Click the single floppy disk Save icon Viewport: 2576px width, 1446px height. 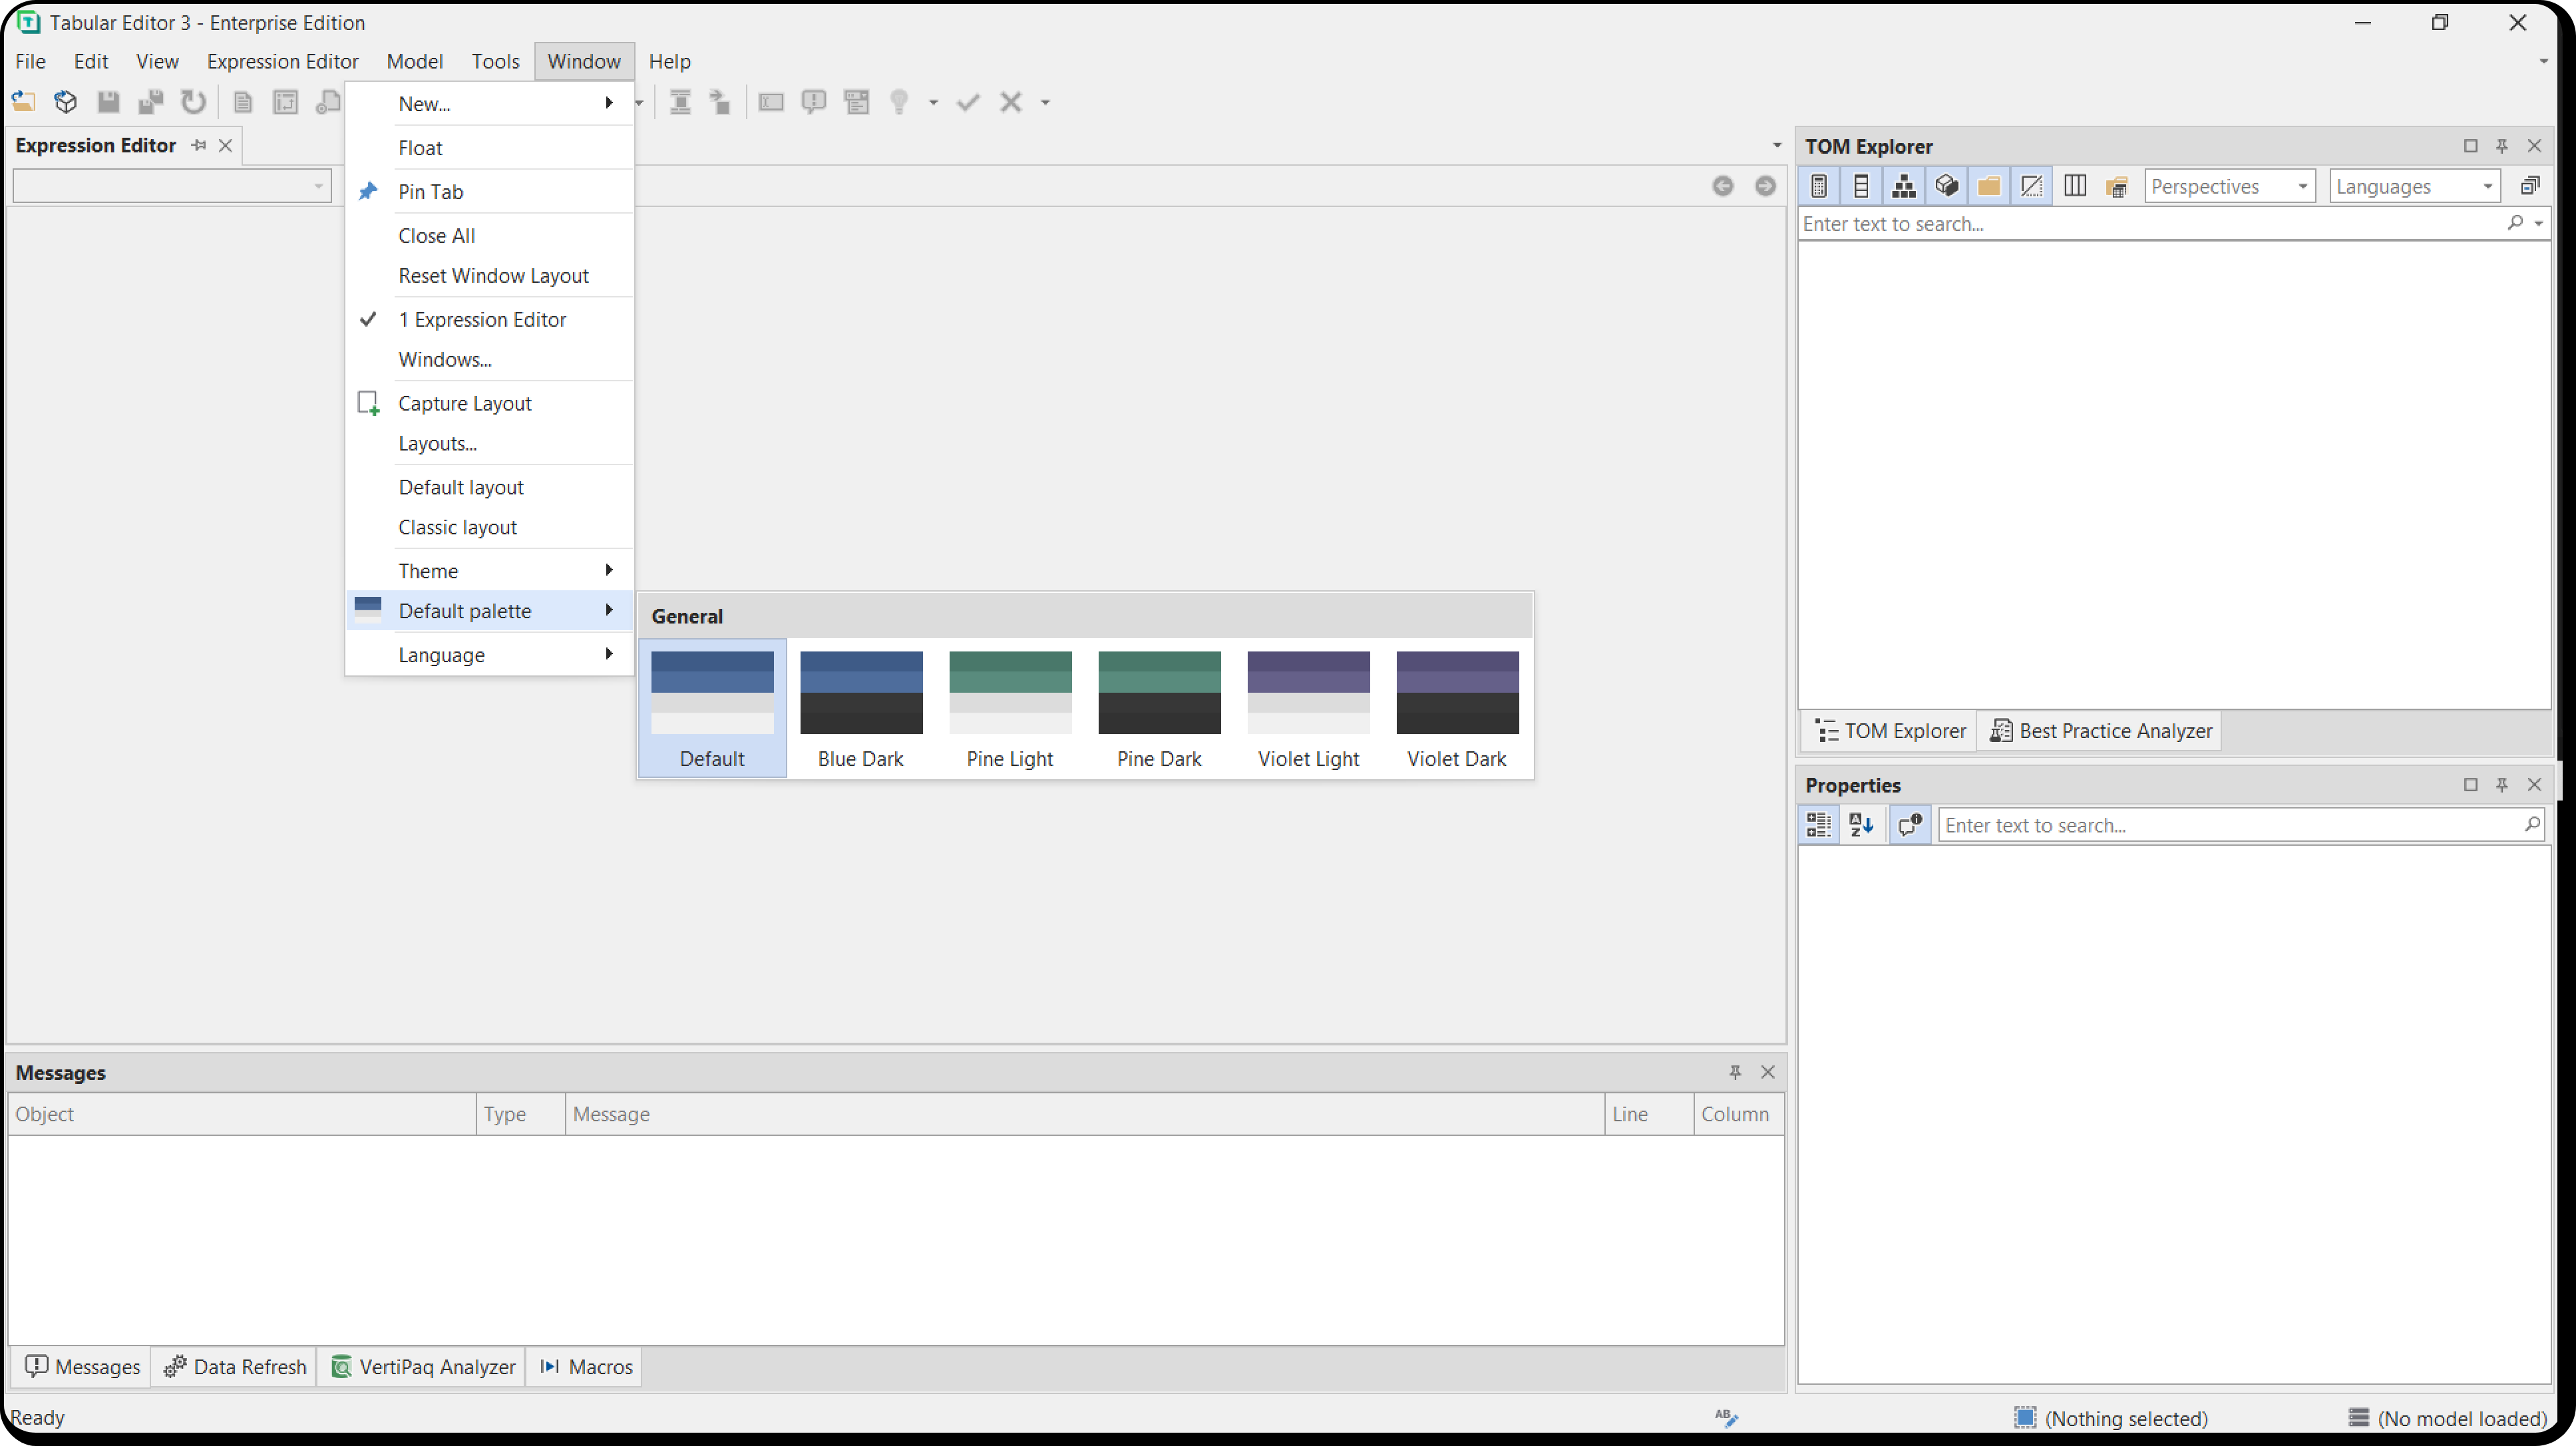tap(108, 101)
